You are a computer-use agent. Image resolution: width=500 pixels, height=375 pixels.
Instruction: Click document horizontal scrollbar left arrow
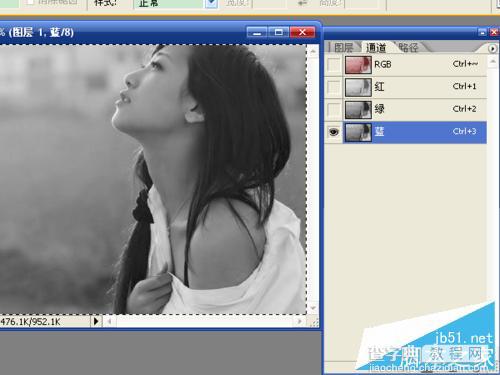[x=109, y=321]
